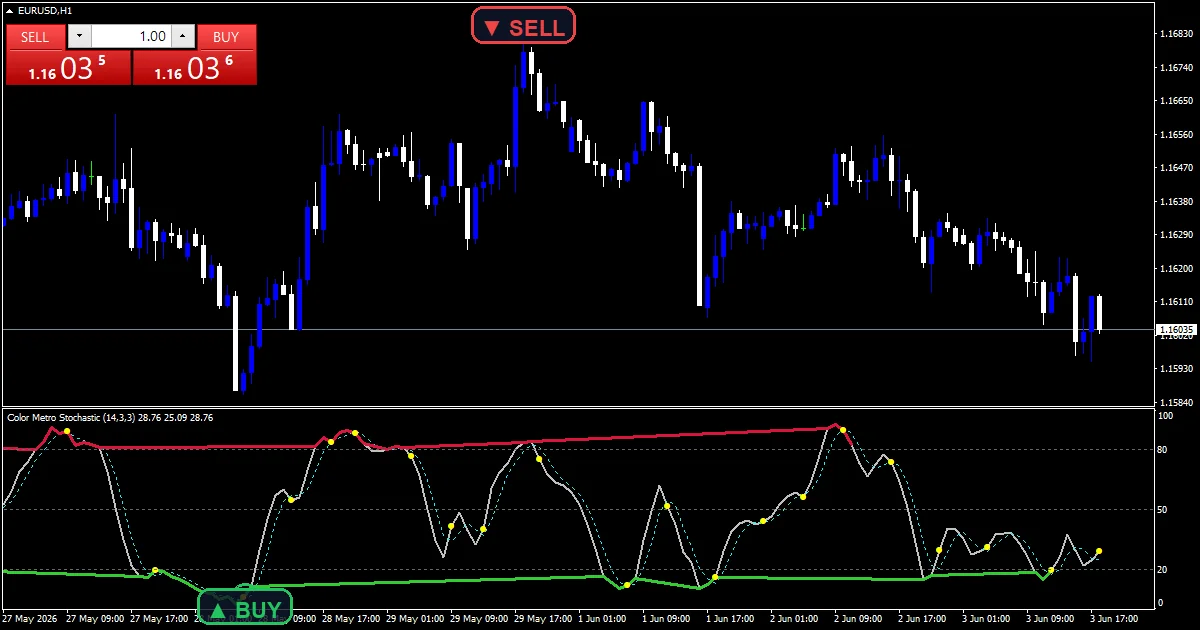Click the 27 May 17:00 time label

tap(159, 619)
